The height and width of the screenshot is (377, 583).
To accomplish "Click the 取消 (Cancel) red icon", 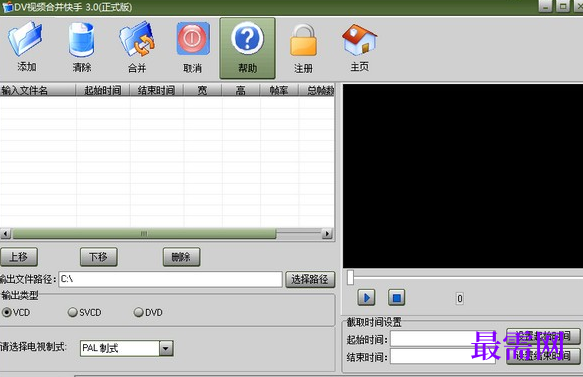I will [x=193, y=39].
